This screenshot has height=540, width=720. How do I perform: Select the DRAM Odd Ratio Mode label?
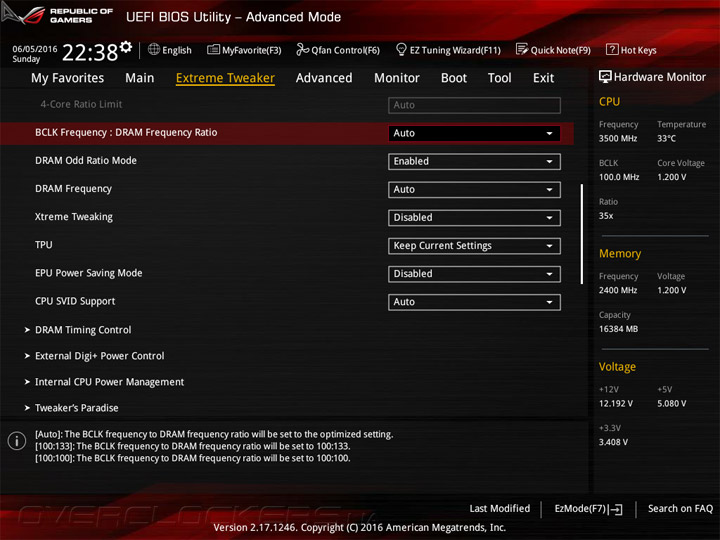[x=86, y=161]
